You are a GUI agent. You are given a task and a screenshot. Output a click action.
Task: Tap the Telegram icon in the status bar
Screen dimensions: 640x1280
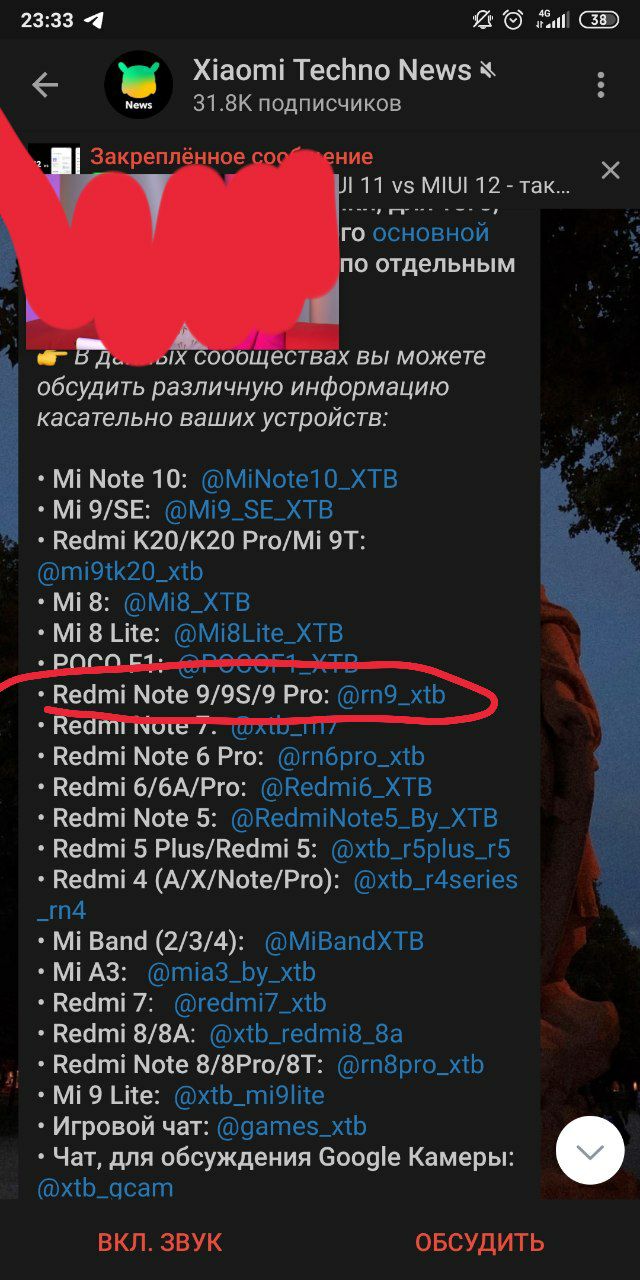pyautogui.click(x=93, y=20)
